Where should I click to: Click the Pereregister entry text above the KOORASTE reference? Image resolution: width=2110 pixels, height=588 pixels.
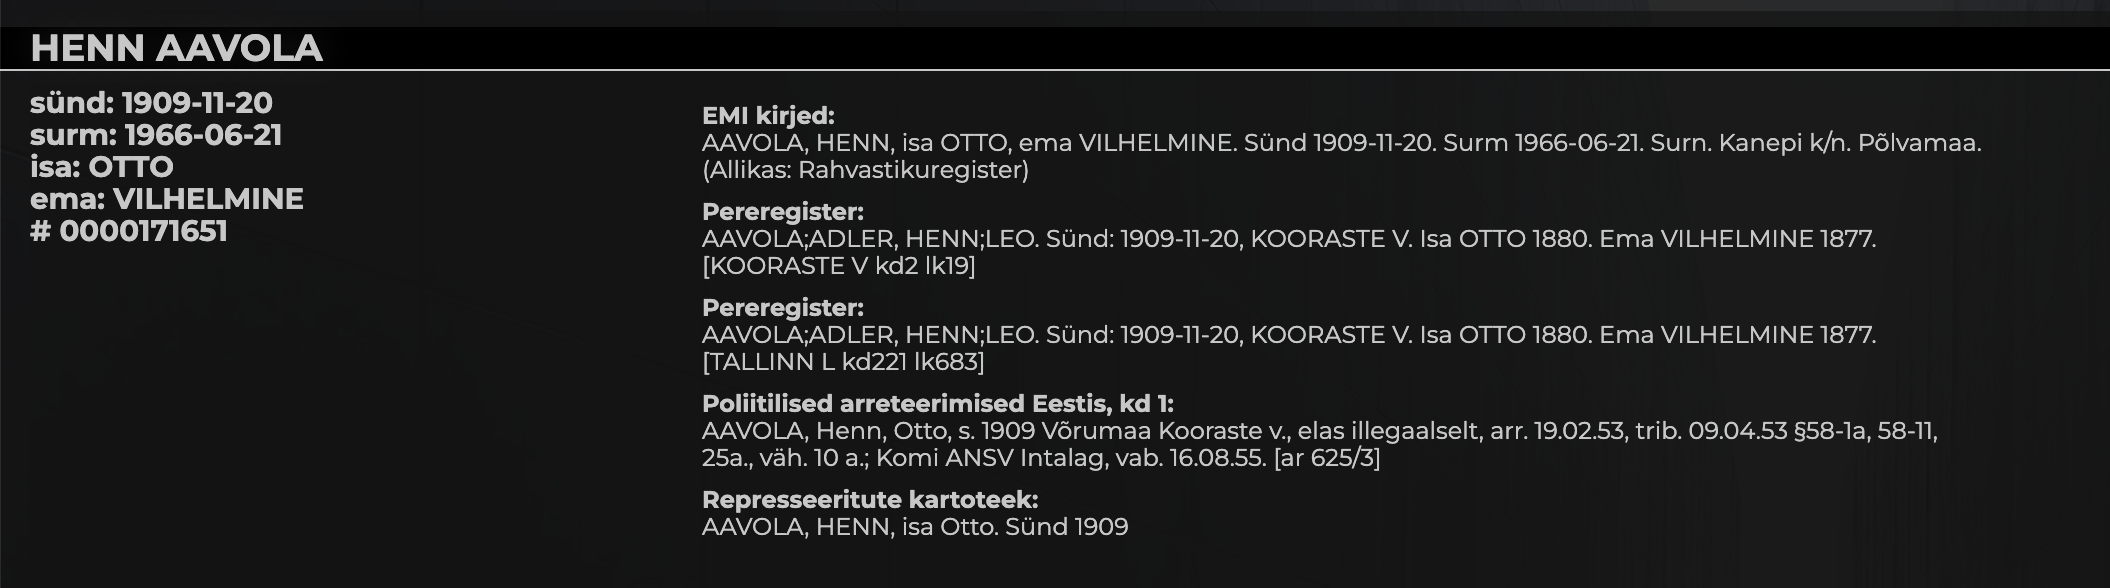click(x=1288, y=239)
